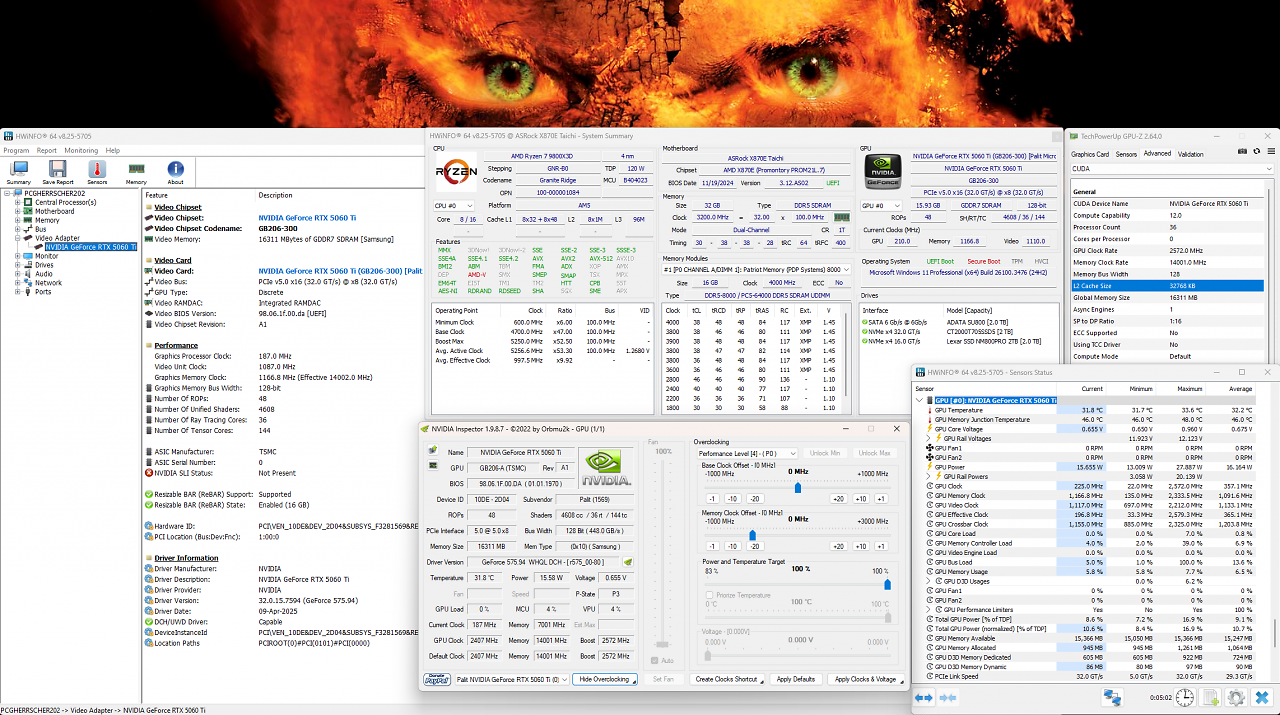The image size is (1280, 715).
Task: Click the clock icon in Sensors Status
Action: coord(1185,697)
